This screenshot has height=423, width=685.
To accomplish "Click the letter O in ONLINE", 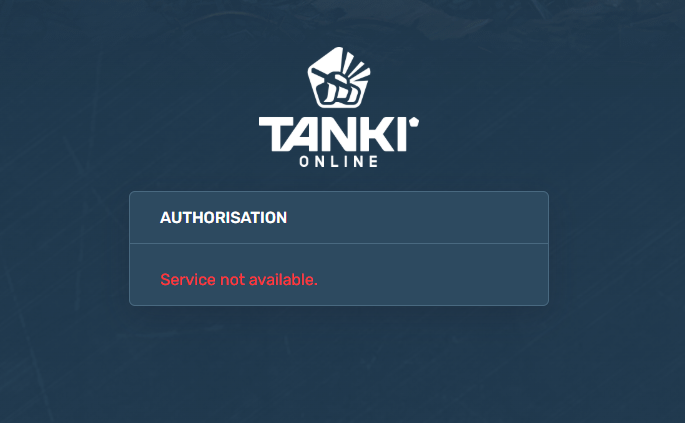I will (x=304, y=162).
